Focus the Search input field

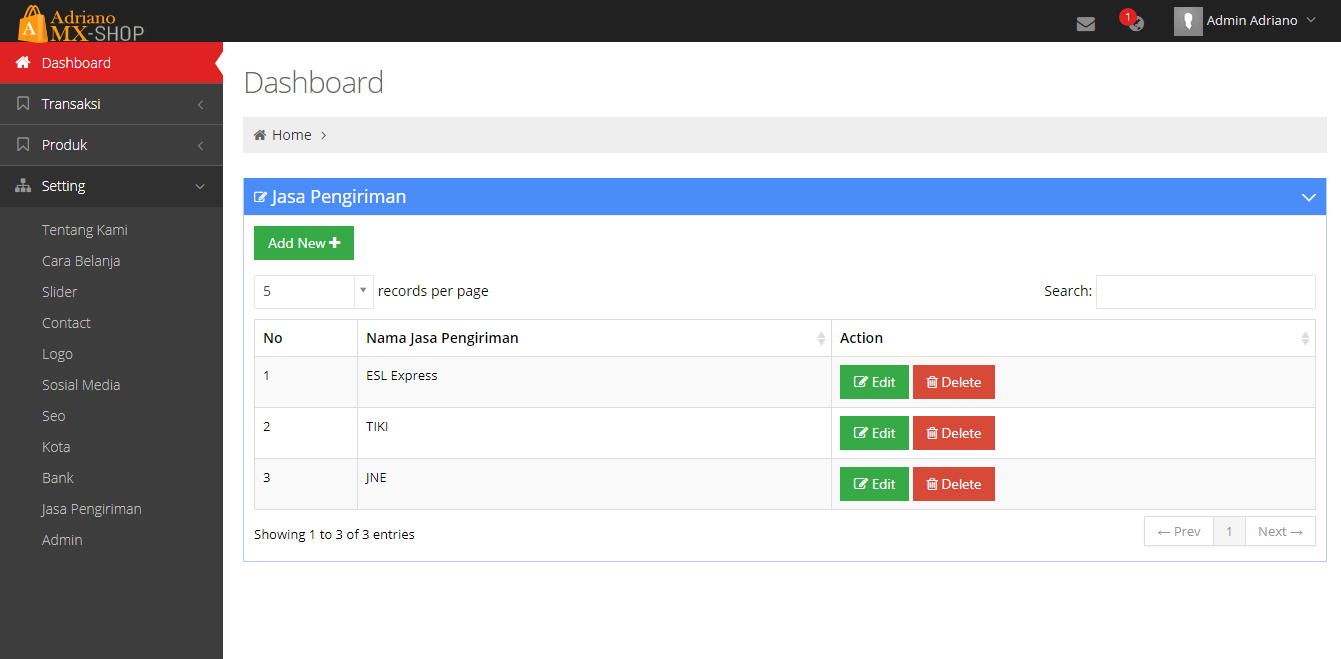point(1205,291)
